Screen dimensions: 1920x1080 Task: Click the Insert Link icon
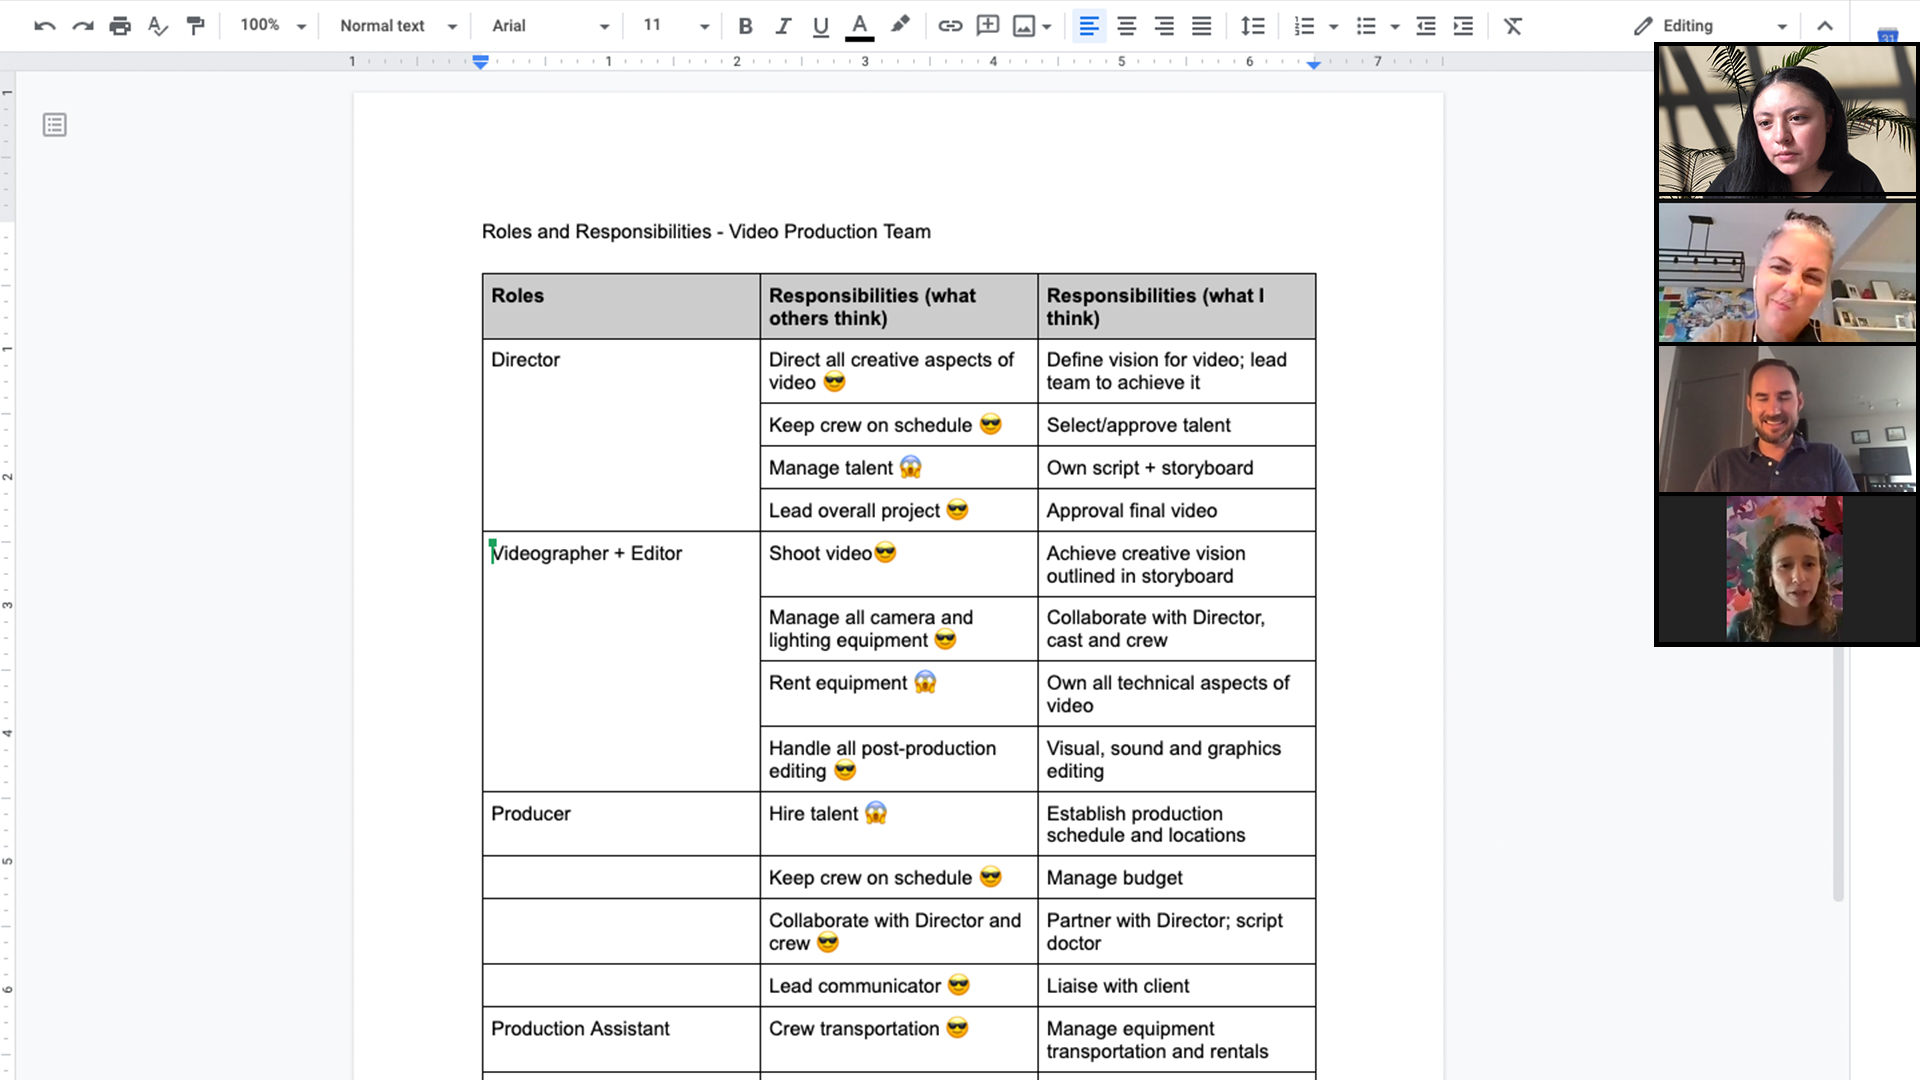(947, 25)
